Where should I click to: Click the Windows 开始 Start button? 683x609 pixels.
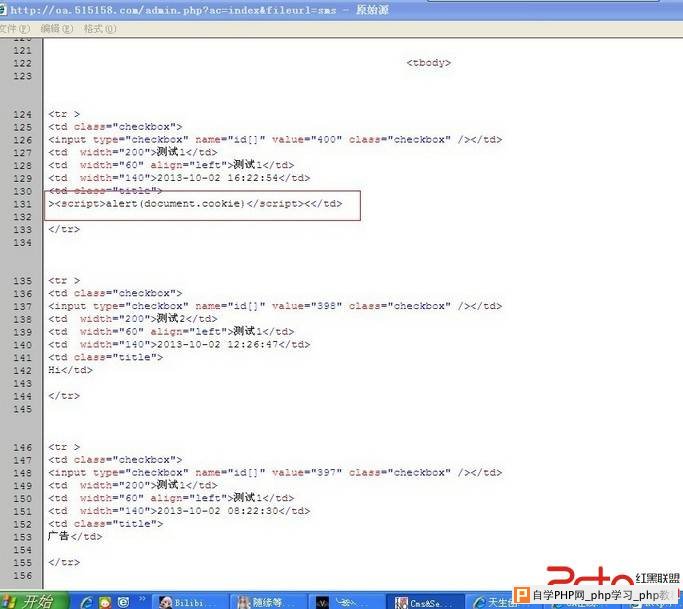(34, 602)
